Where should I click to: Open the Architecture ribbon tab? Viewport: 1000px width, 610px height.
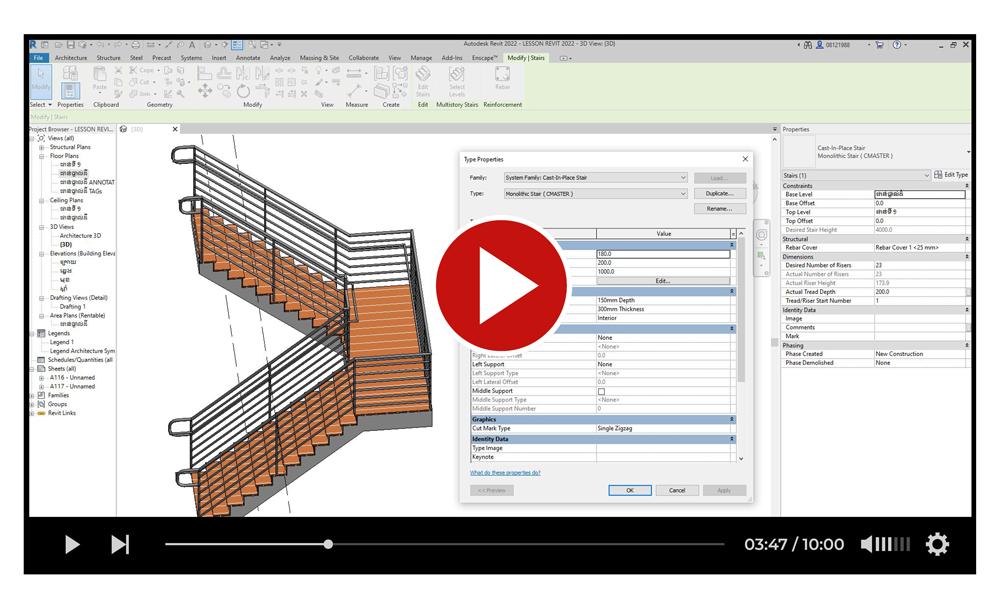(71, 58)
